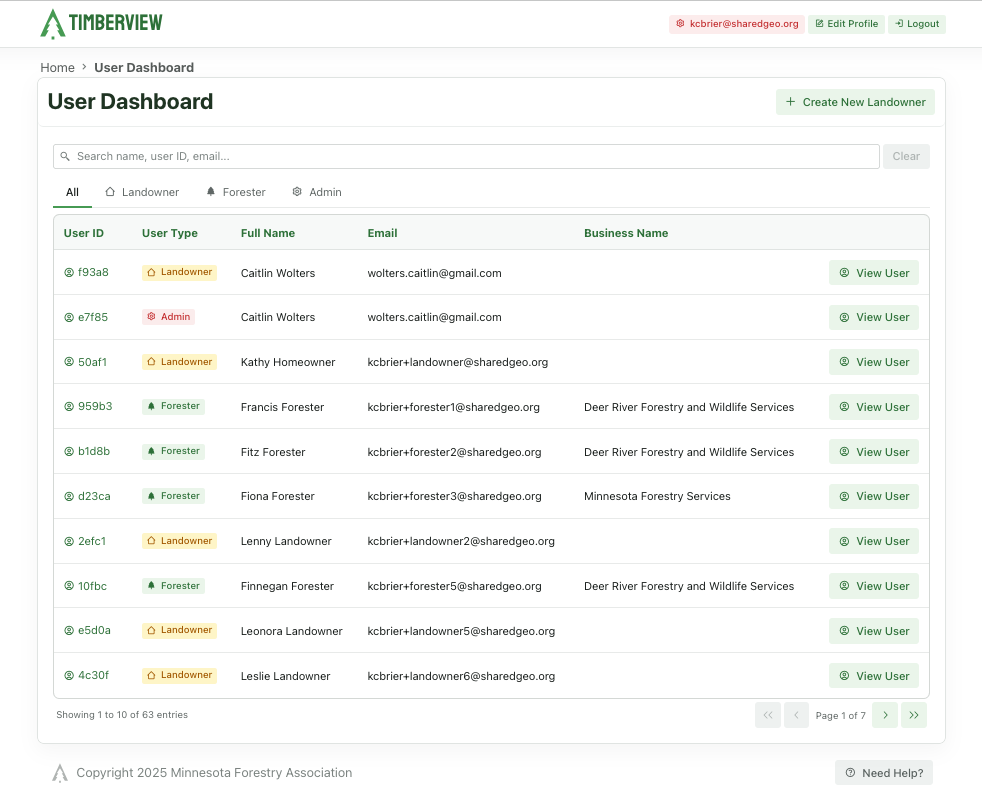Focus the search name, user ID, email field
Screen dimensions: 982x801
point(467,157)
